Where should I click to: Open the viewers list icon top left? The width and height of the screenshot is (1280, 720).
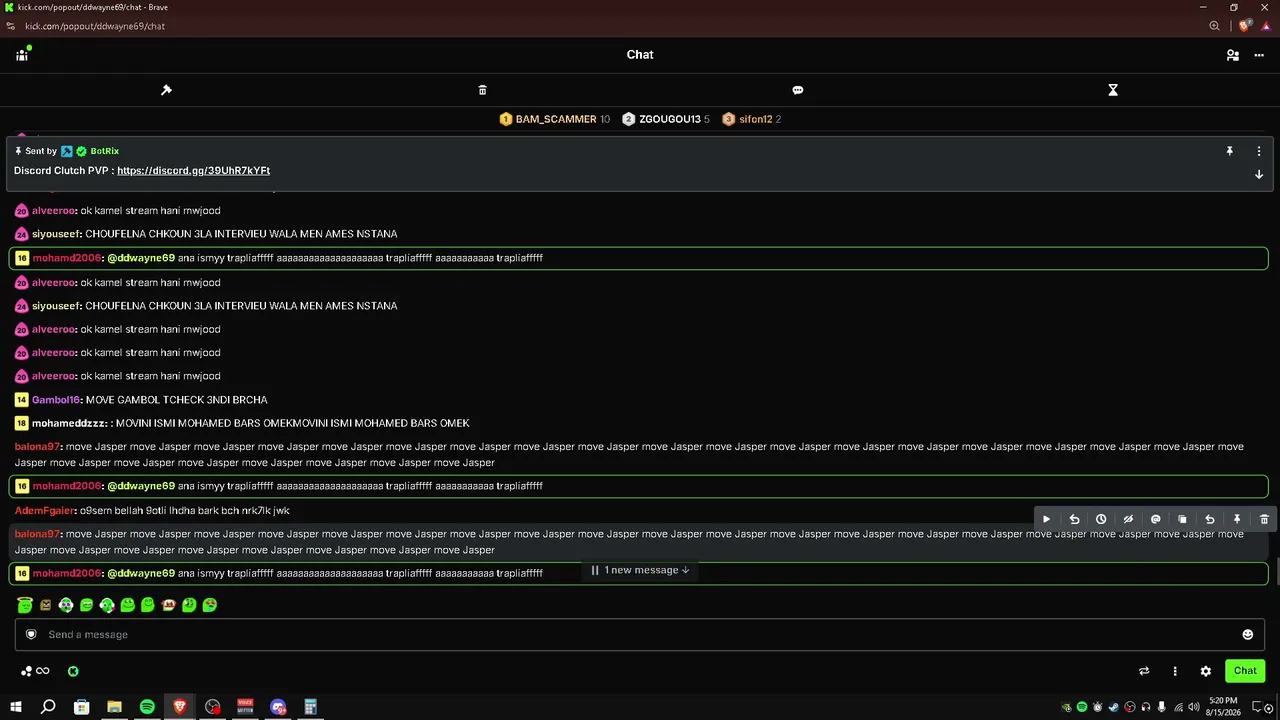pos(22,55)
